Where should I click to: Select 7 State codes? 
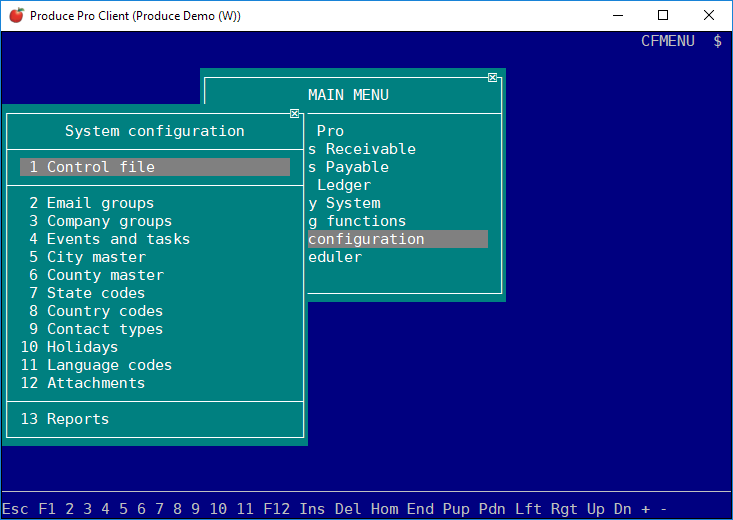click(87, 293)
